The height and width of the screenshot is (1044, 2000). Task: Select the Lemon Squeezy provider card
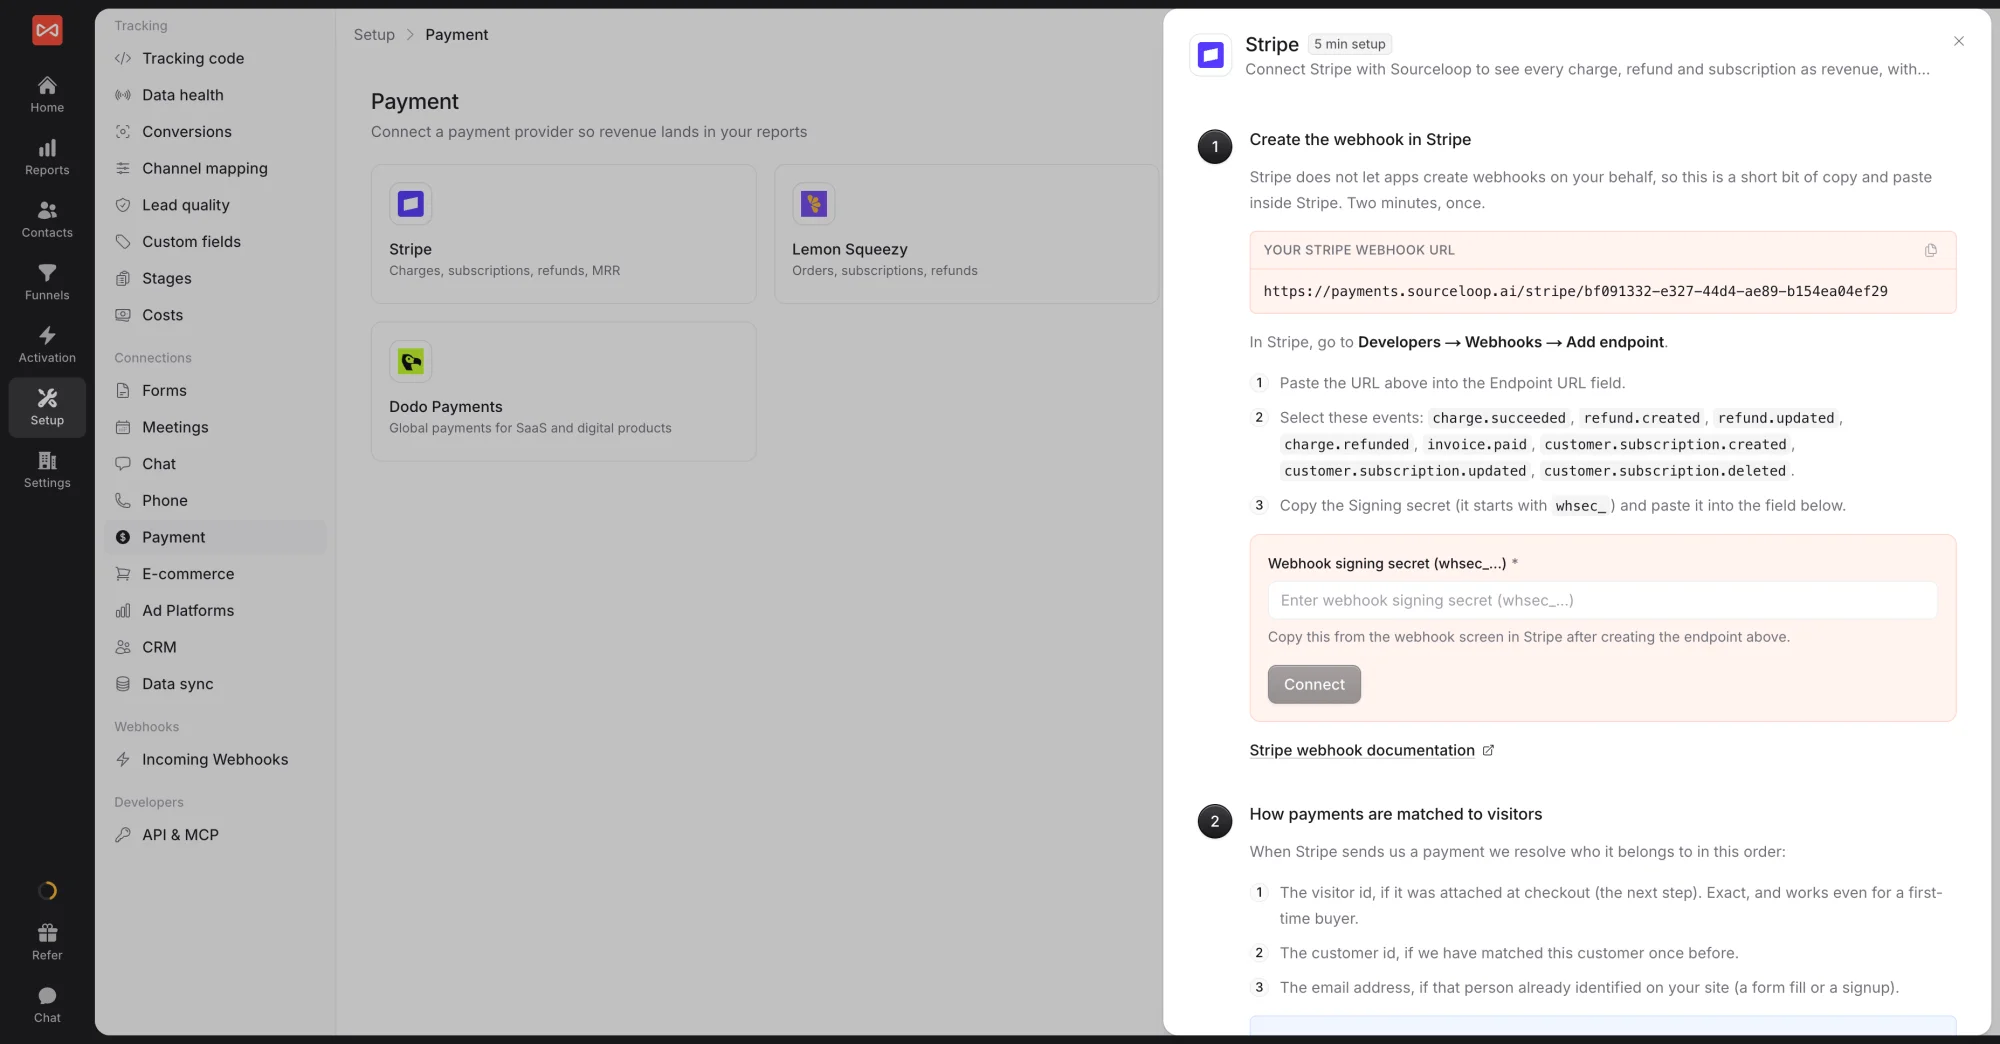966,234
